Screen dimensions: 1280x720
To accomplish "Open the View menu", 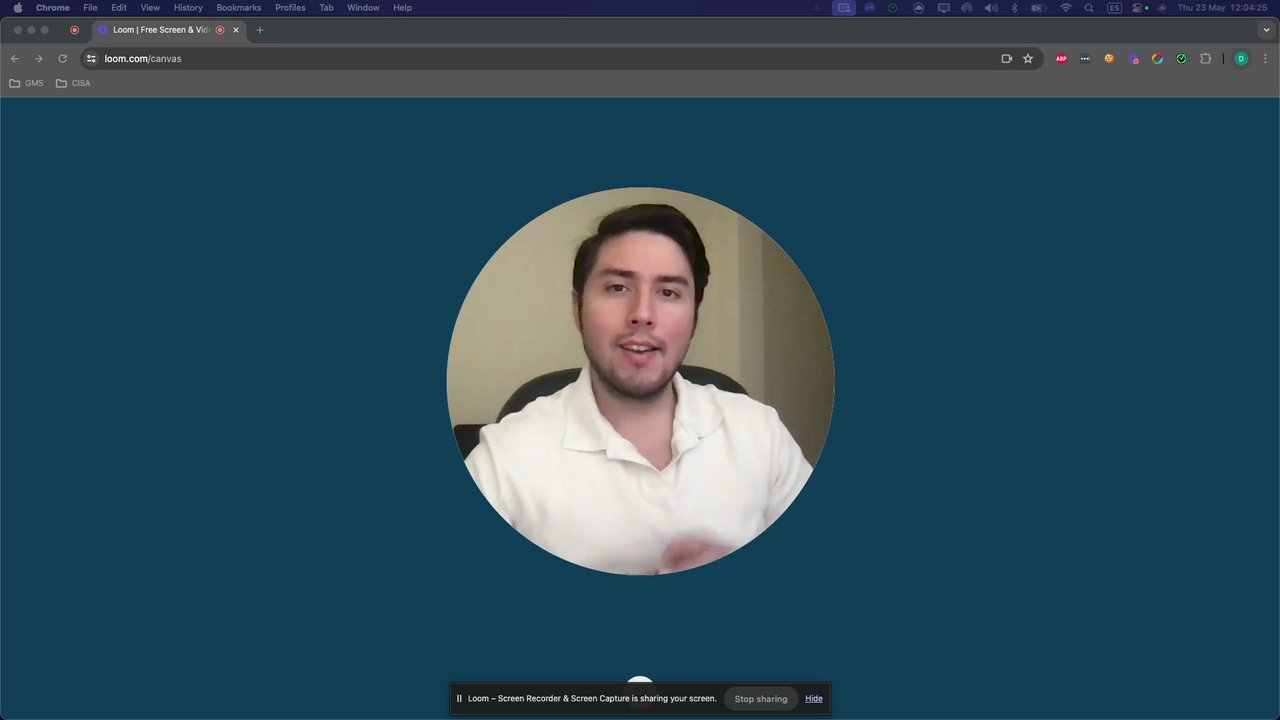I will tap(150, 7).
